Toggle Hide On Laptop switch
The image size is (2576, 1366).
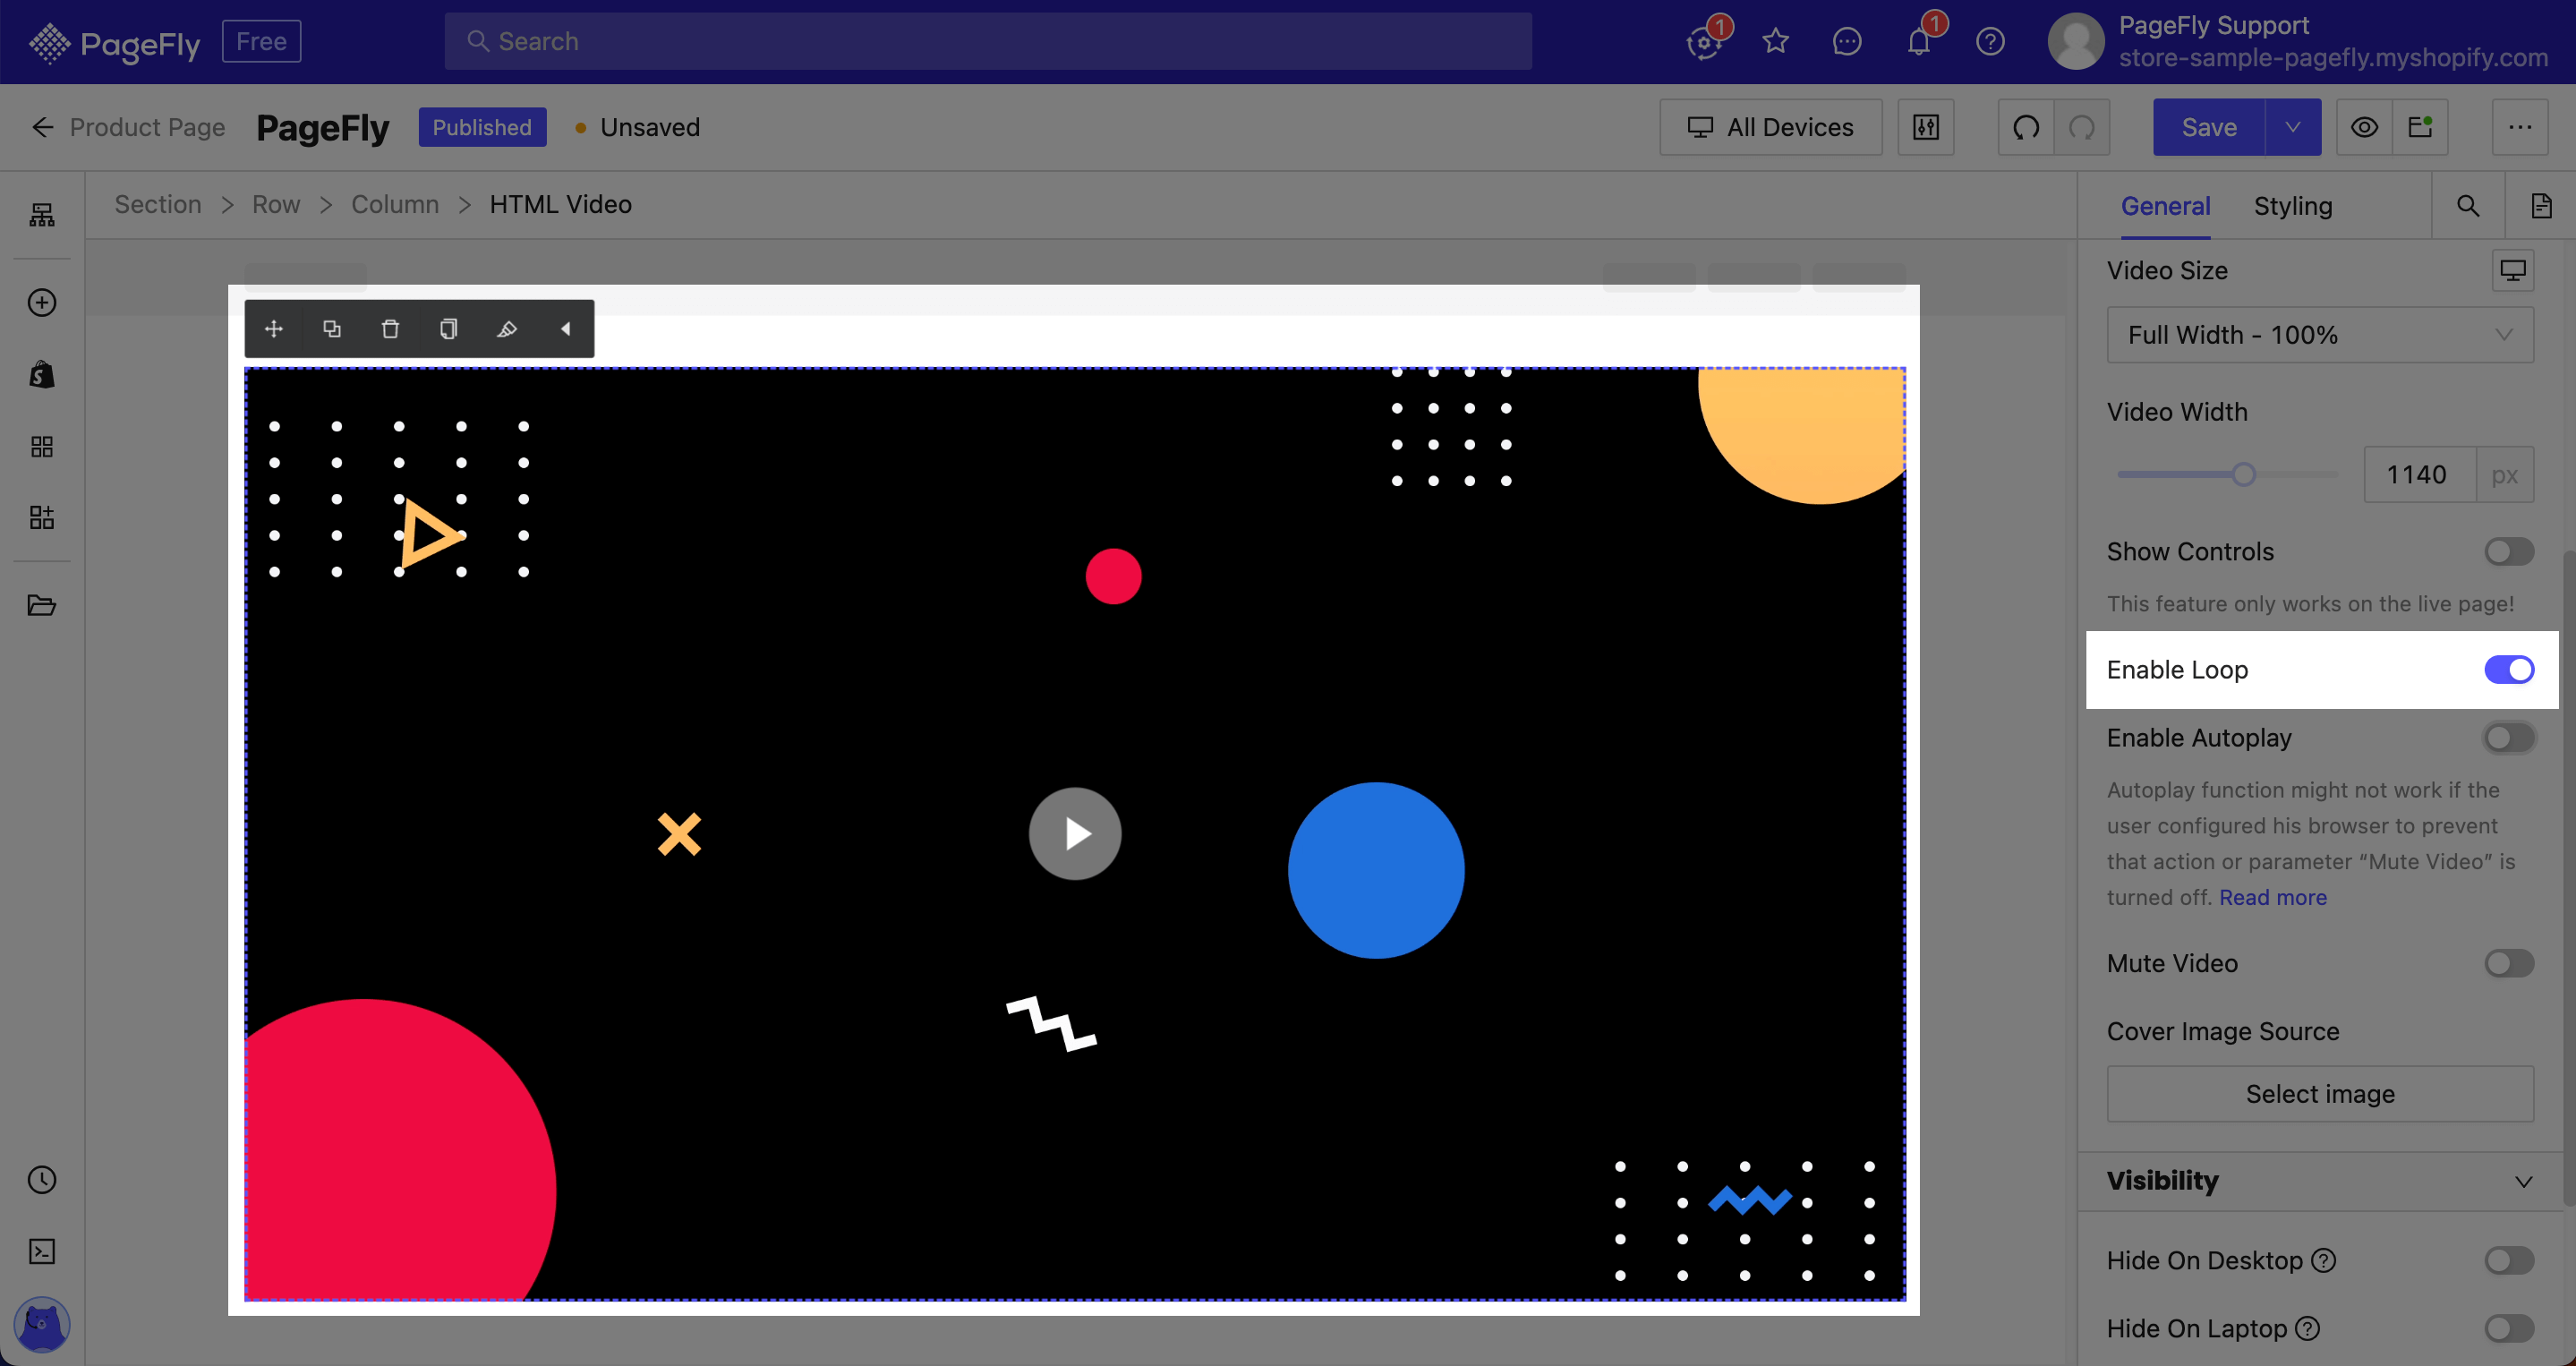coord(2509,1328)
